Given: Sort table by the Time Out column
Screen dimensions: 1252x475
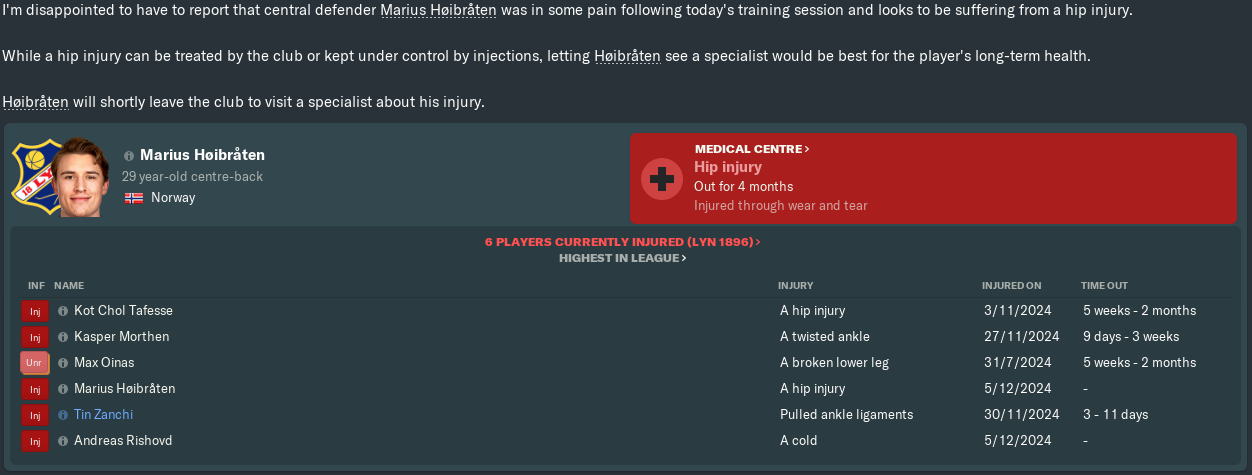Looking at the screenshot, I should [1104, 286].
